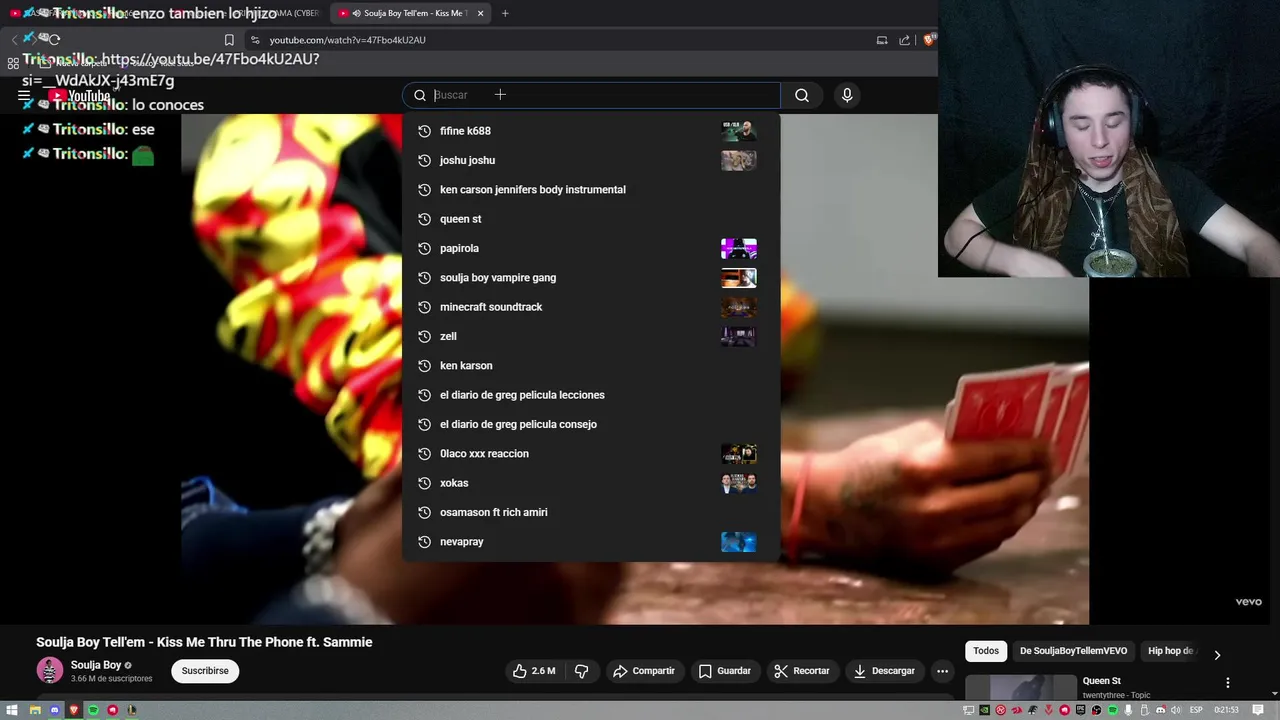This screenshot has height=720, width=1280.
Task: Open Windows notifications center icon
Action: click(1258, 710)
